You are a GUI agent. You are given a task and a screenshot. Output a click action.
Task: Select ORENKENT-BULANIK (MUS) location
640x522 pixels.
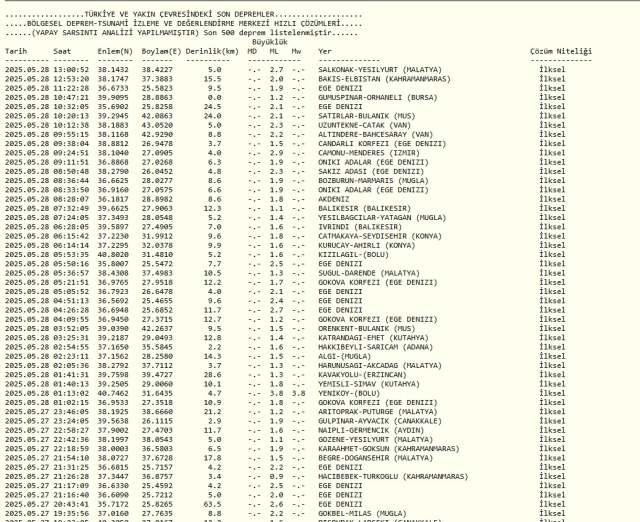367,329
